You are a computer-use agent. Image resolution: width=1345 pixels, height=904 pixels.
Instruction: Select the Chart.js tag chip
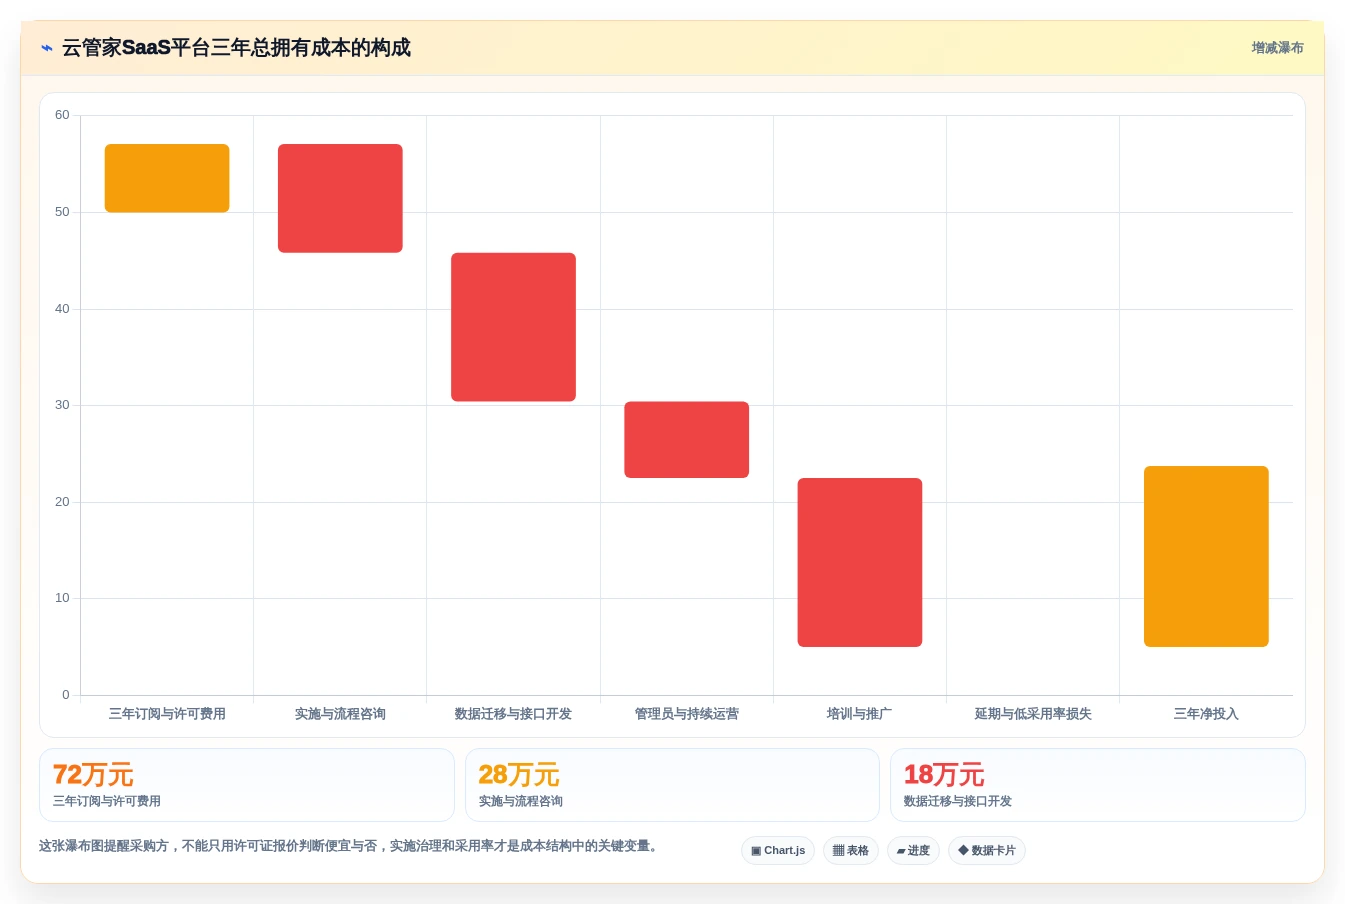tap(778, 851)
